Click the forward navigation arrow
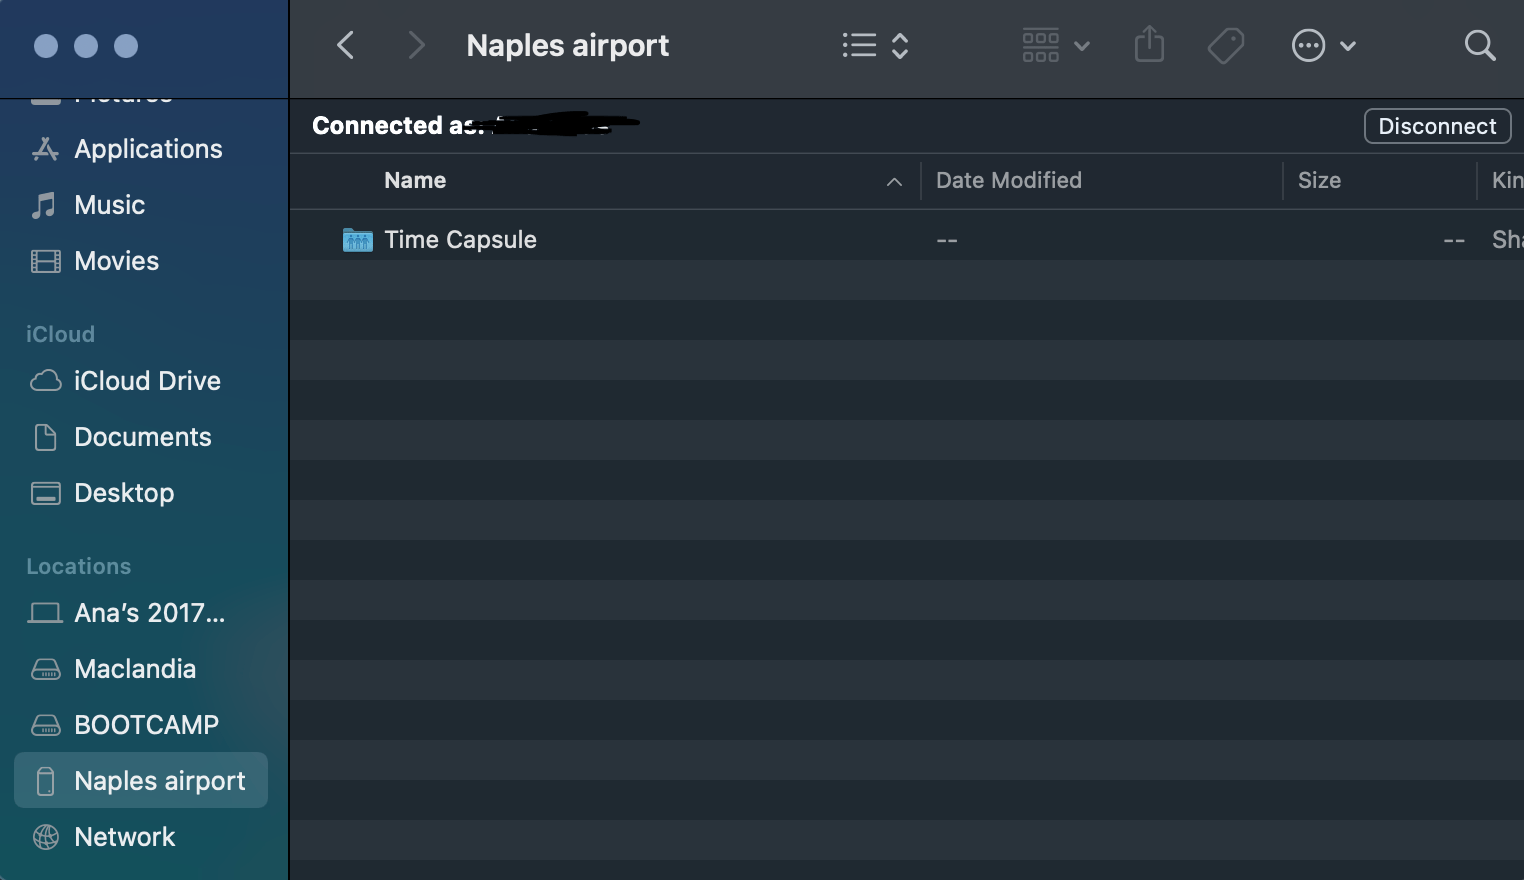 (416, 46)
